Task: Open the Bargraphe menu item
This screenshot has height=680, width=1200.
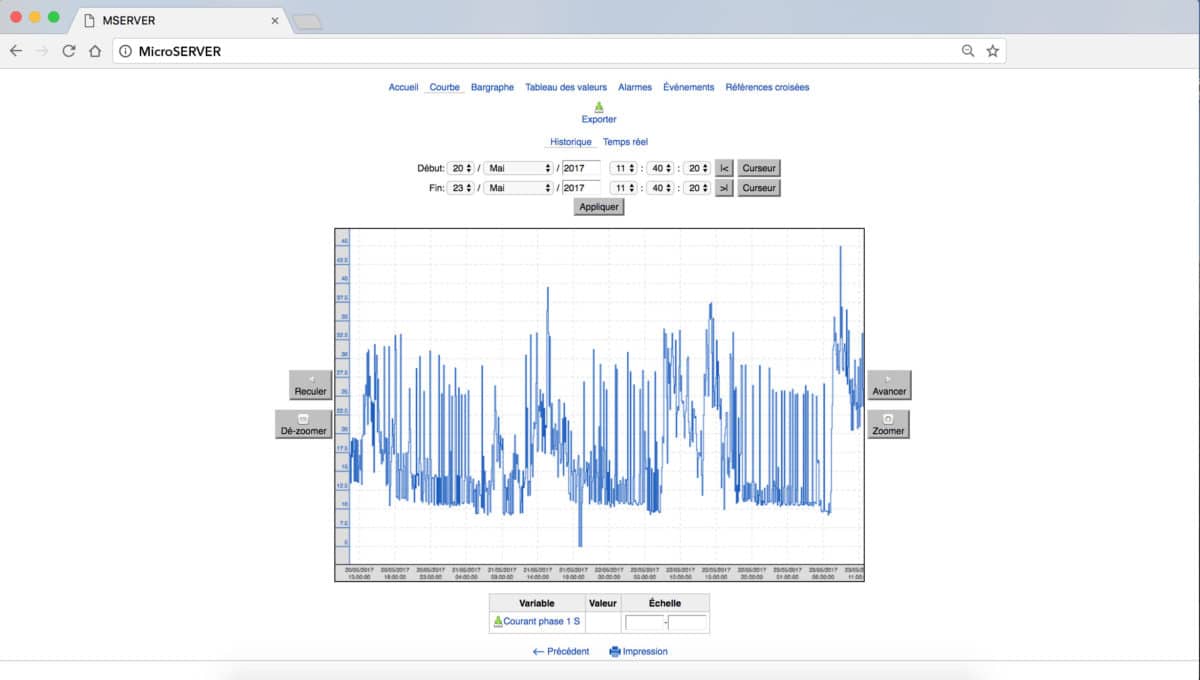Action: (x=492, y=87)
